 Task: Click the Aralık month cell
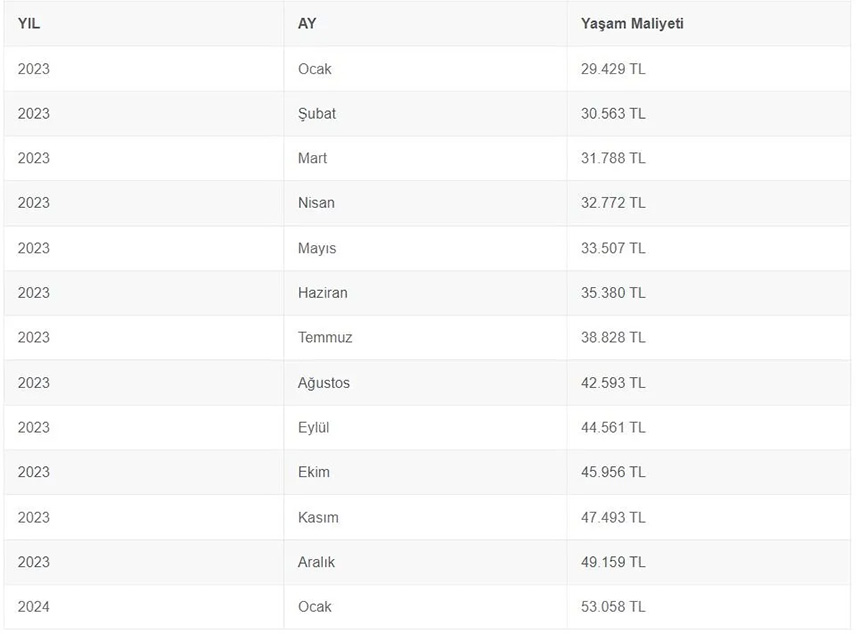[316, 562]
